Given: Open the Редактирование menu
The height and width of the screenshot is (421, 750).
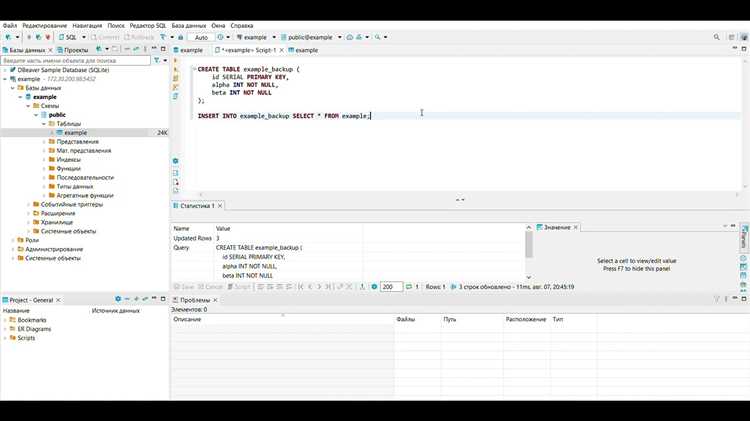Looking at the screenshot, I should pyautogui.click(x=44, y=26).
